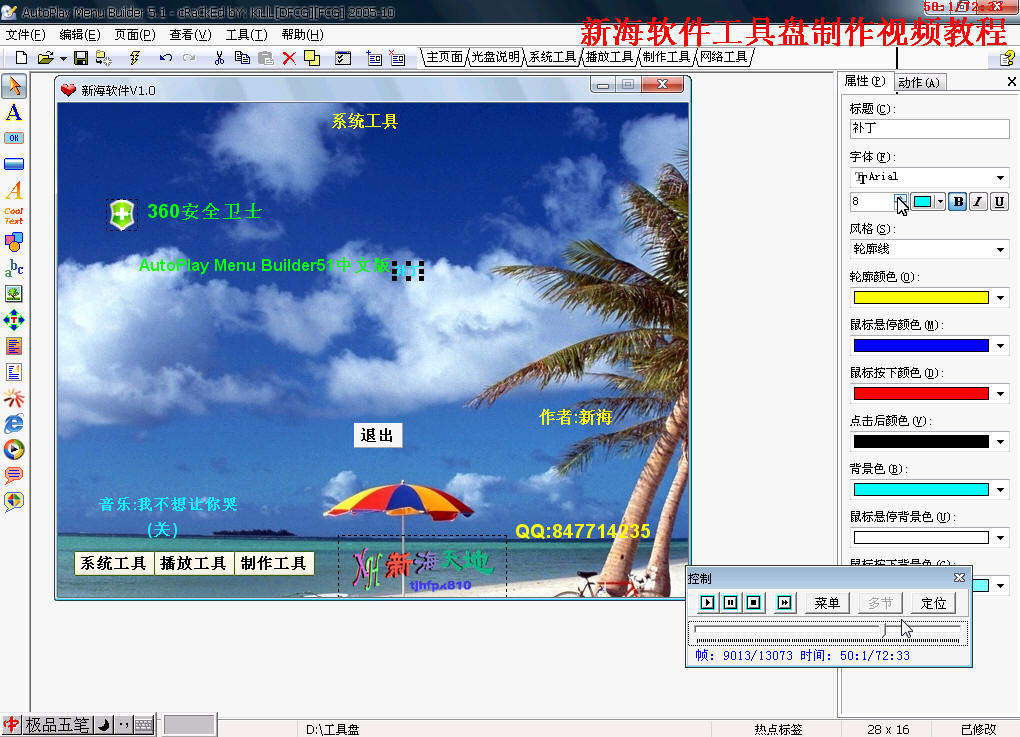Click the yellow overlapping squares duplicate icon
The image size is (1020, 737).
[312, 58]
